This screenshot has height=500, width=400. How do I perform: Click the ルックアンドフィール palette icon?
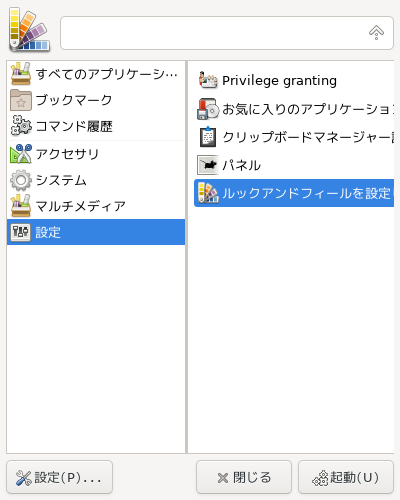click(x=208, y=193)
